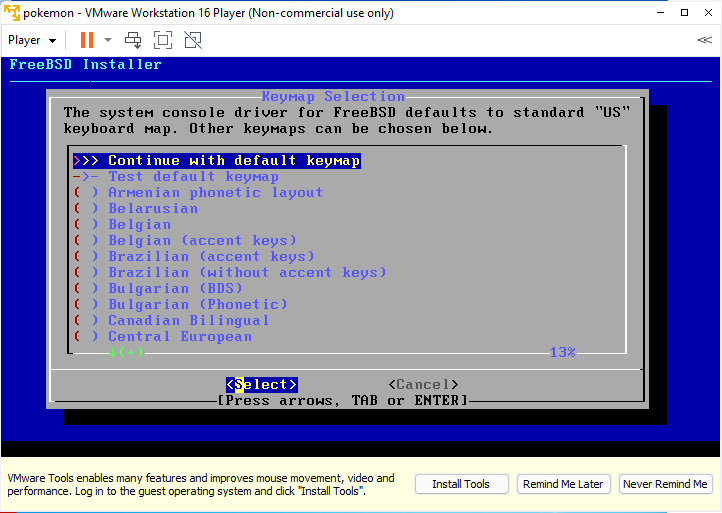Click the Select button
722x513 pixels.
pos(262,385)
